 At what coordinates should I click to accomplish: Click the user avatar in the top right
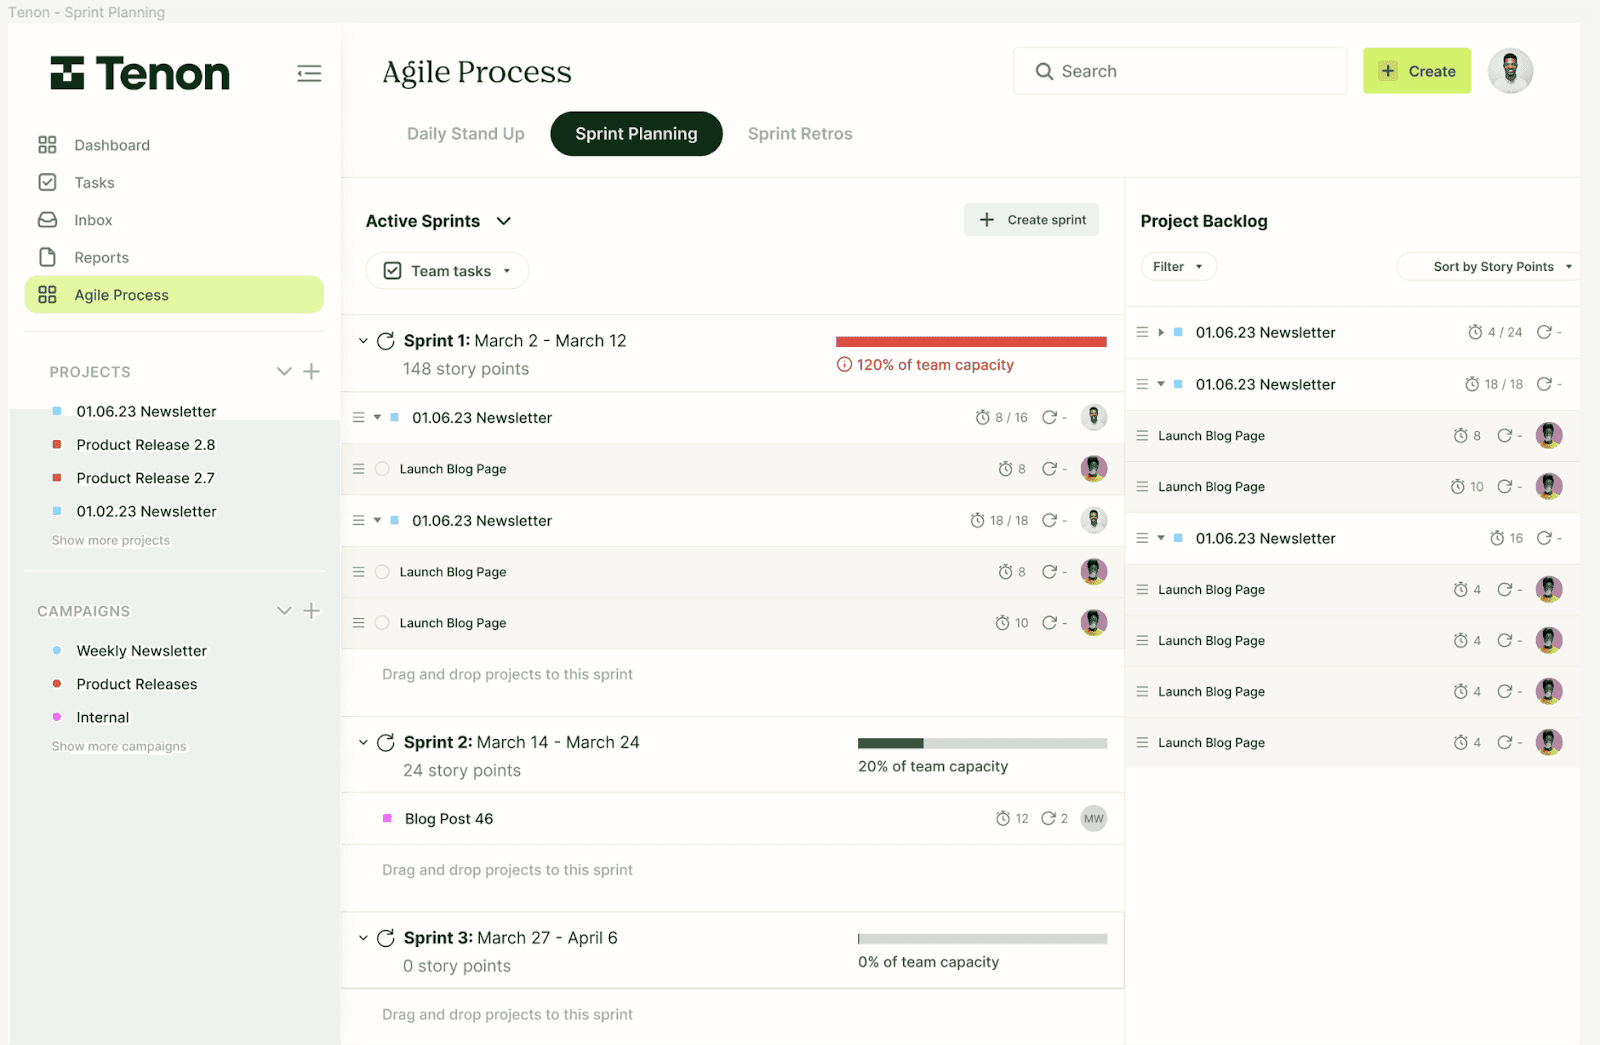click(1510, 70)
